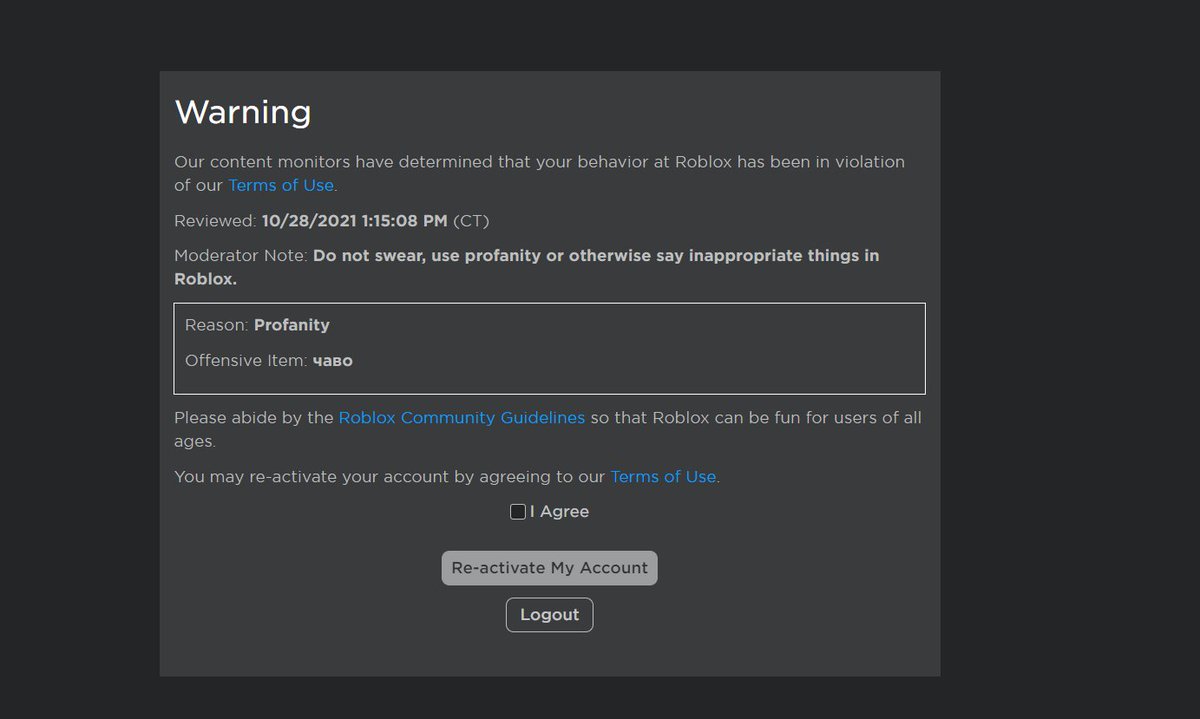This screenshot has height=719, width=1200.
Task: Click the Moderator Note text
Action: 527,267
